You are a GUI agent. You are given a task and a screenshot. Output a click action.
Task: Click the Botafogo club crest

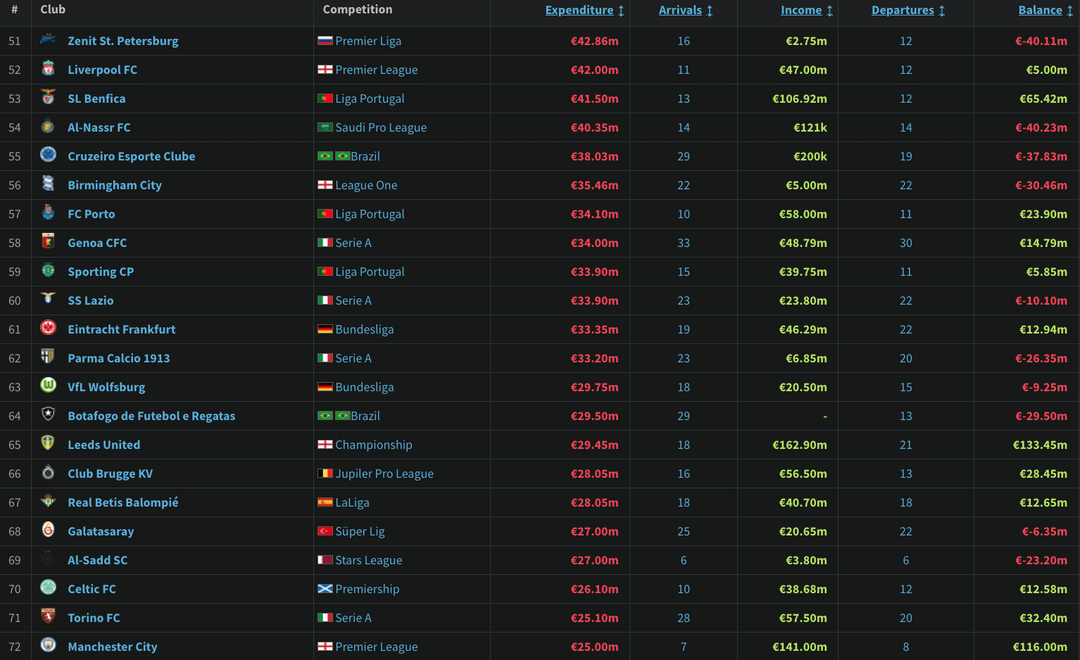(48, 414)
